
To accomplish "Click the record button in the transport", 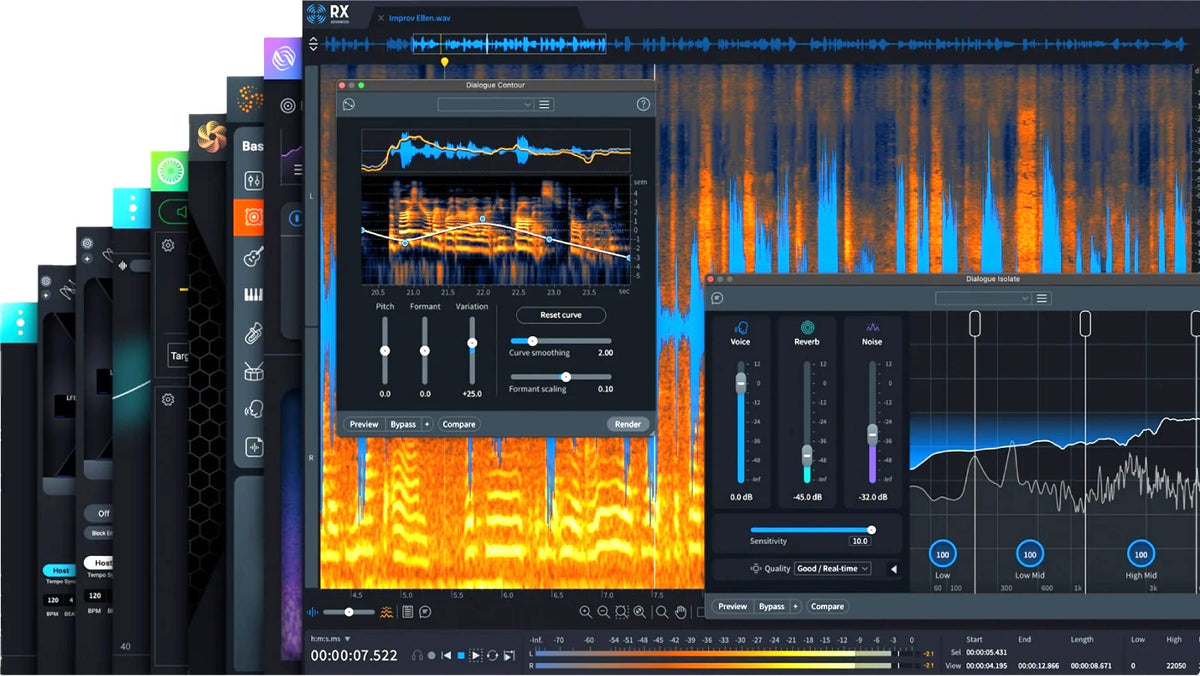I will (x=432, y=655).
